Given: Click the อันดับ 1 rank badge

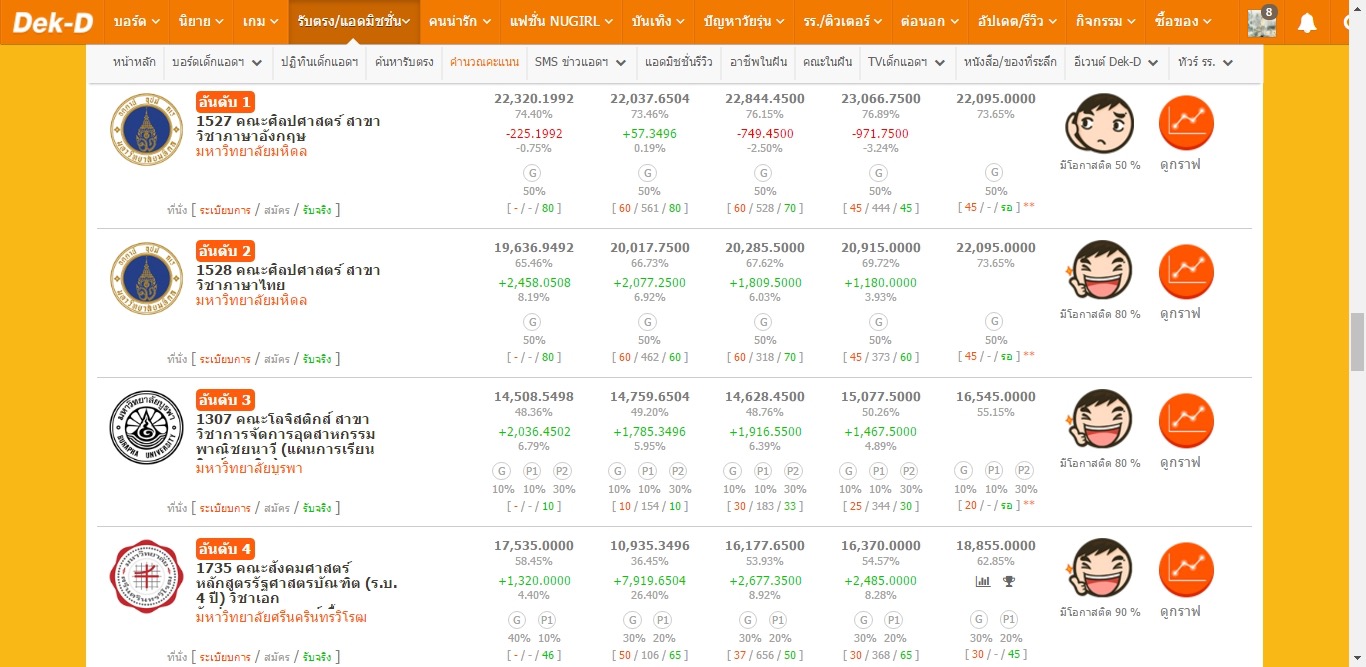Looking at the screenshot, I should tap(225, 101).
